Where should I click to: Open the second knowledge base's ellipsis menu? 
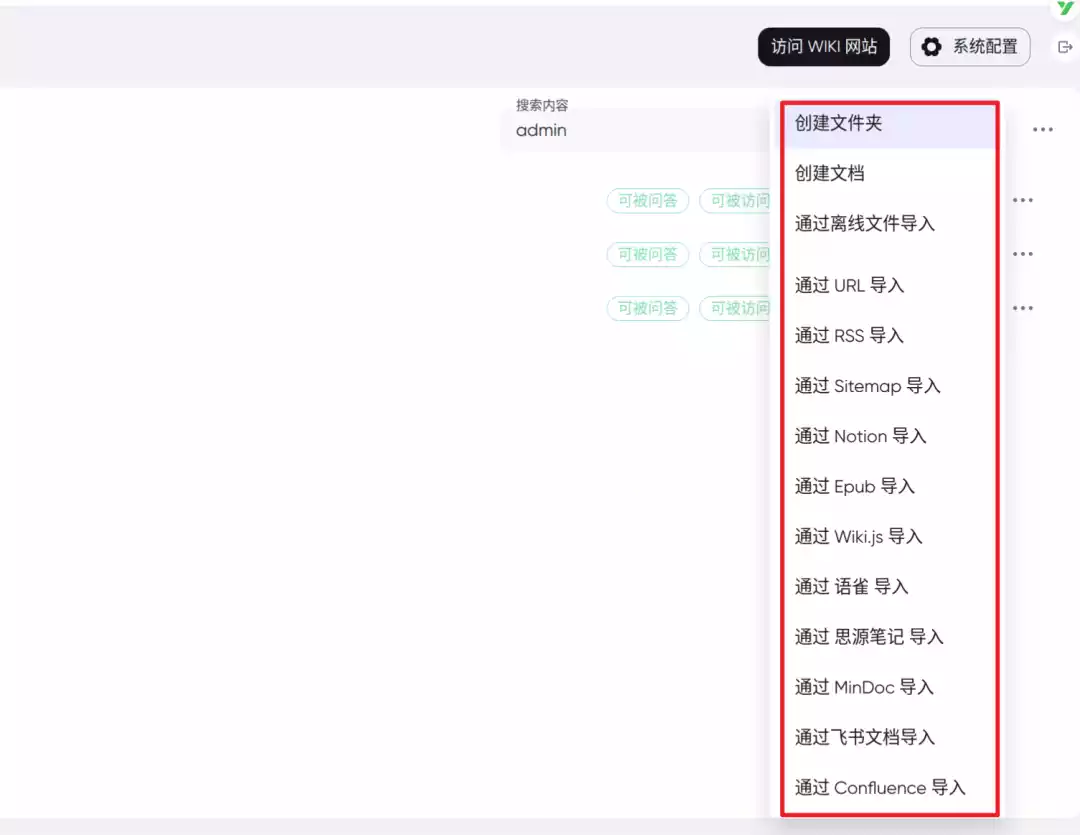(1022, 253)
